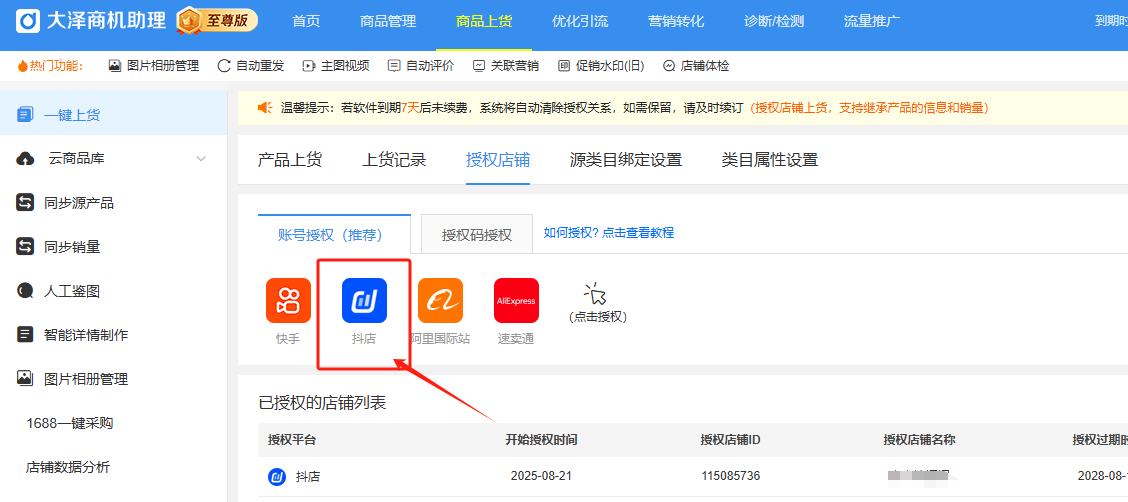Image resolution: width=1128 pixels, height=502 pixels.
Task: Click the Kuaishou (快手) platform icon
Action: (x=288, y=301)
